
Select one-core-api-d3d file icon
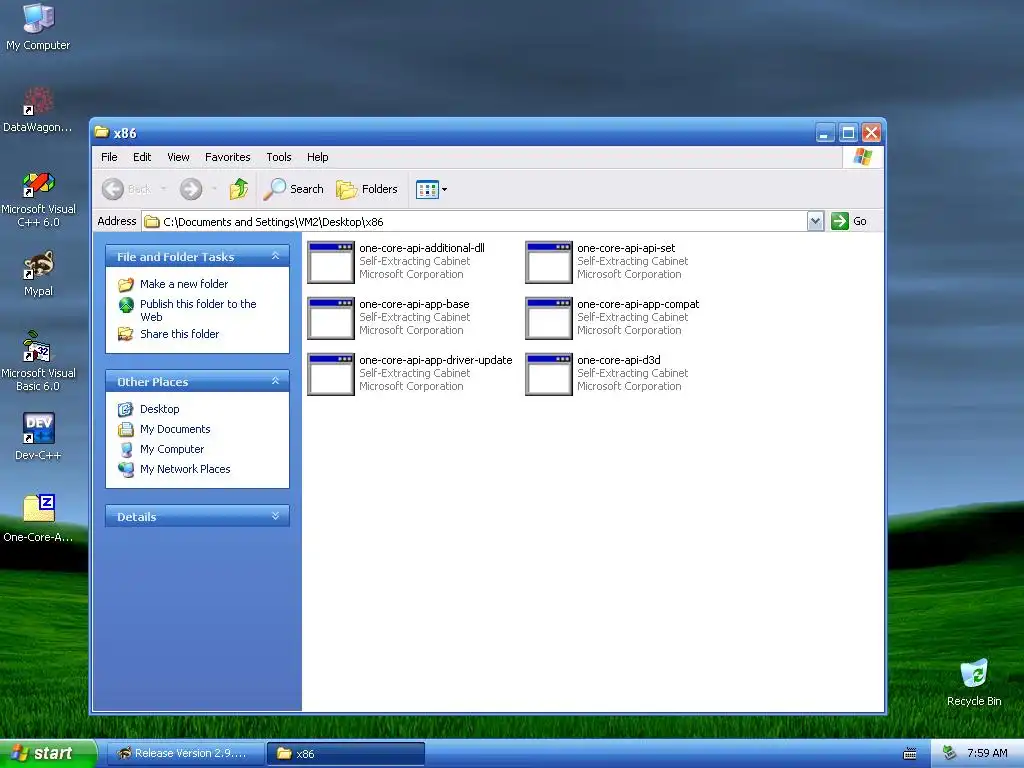point(549,374)
